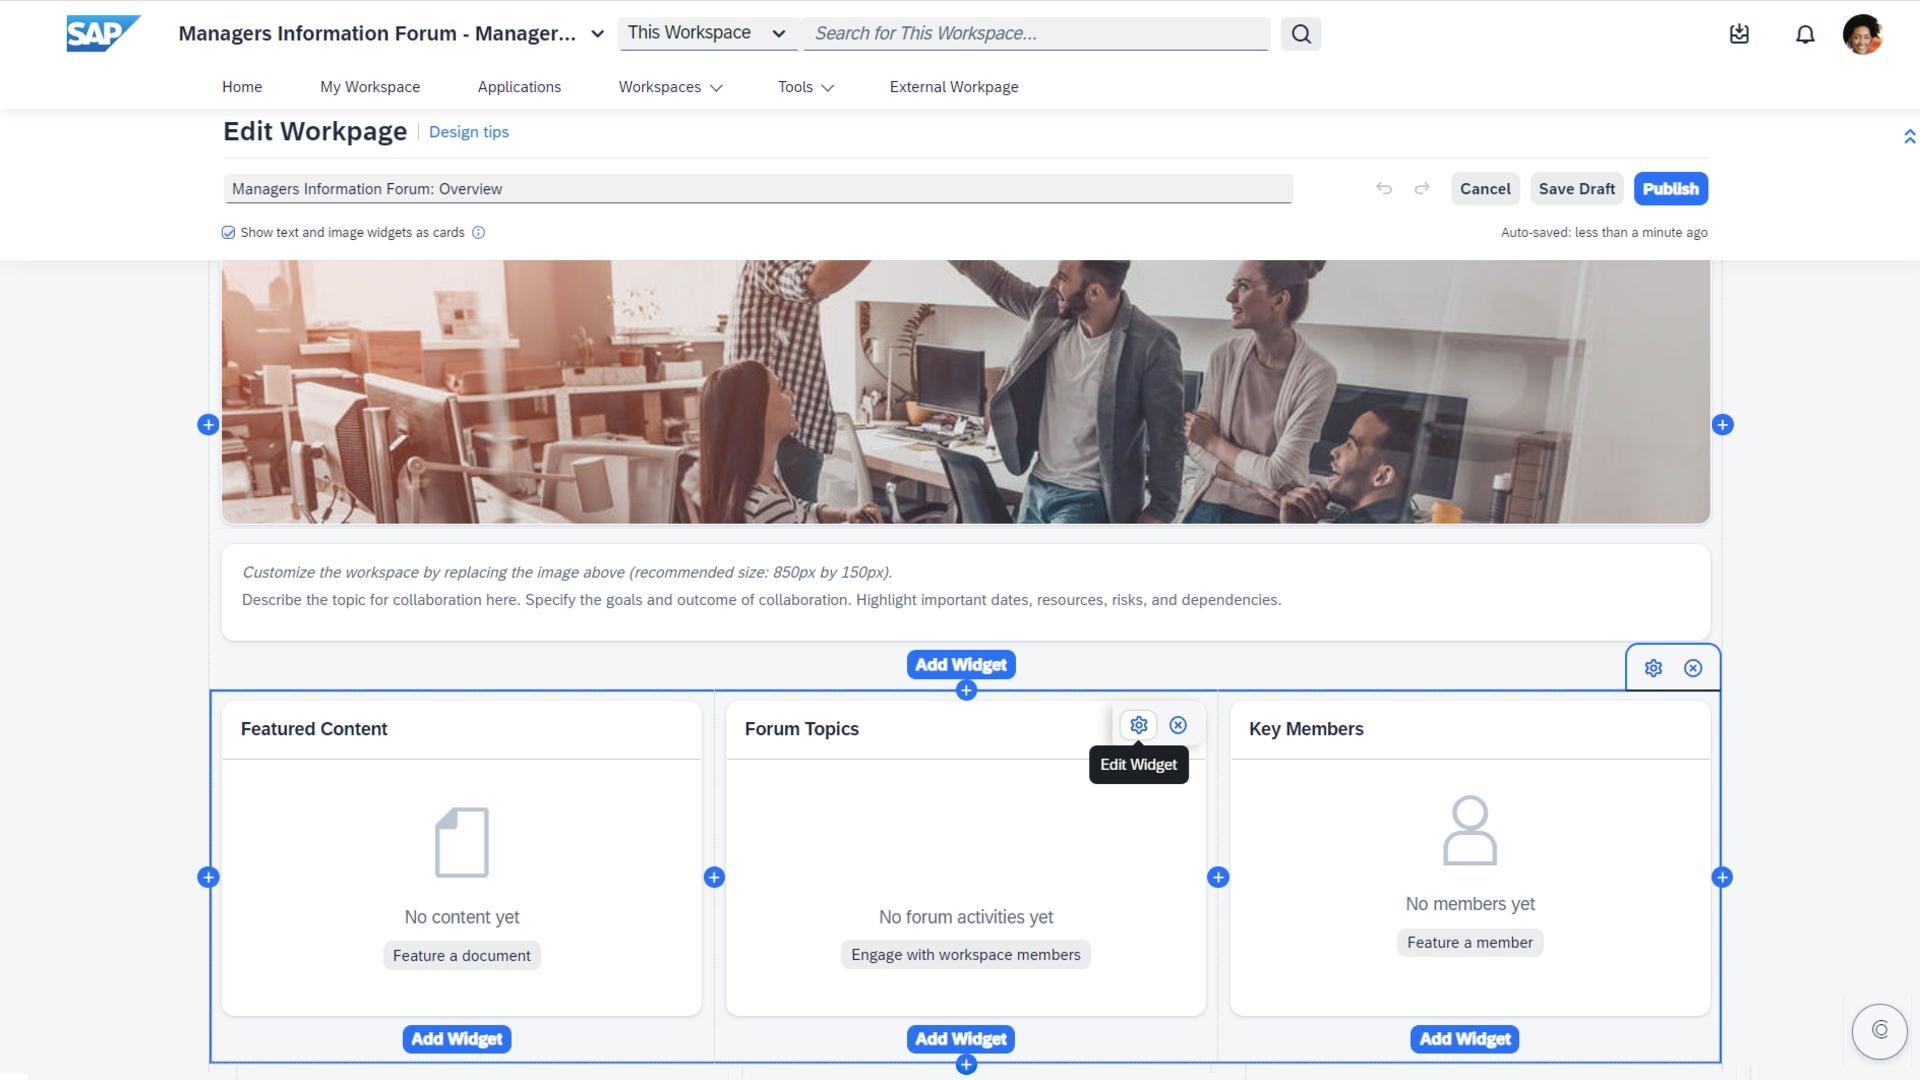Click info icon beside cards checkbox

[478, 233]
